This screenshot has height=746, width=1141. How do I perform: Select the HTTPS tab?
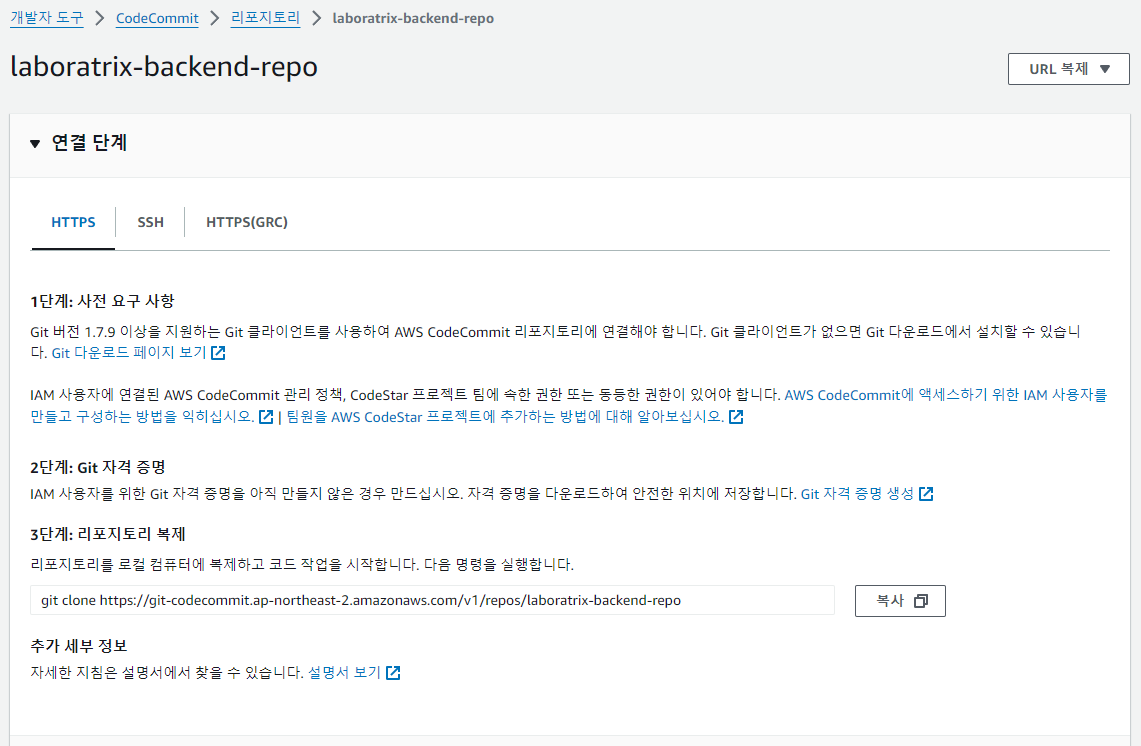73,222
